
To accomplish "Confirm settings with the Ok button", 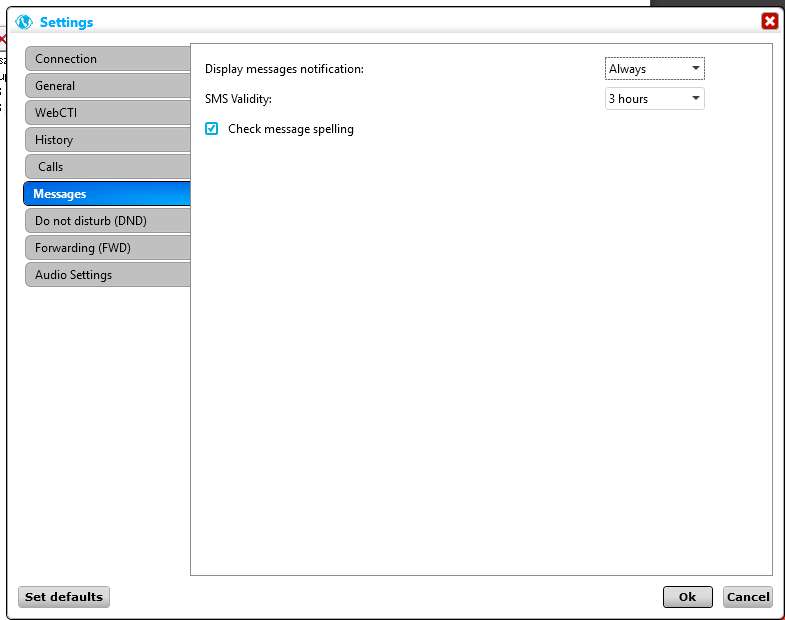I will click(687, 597).
